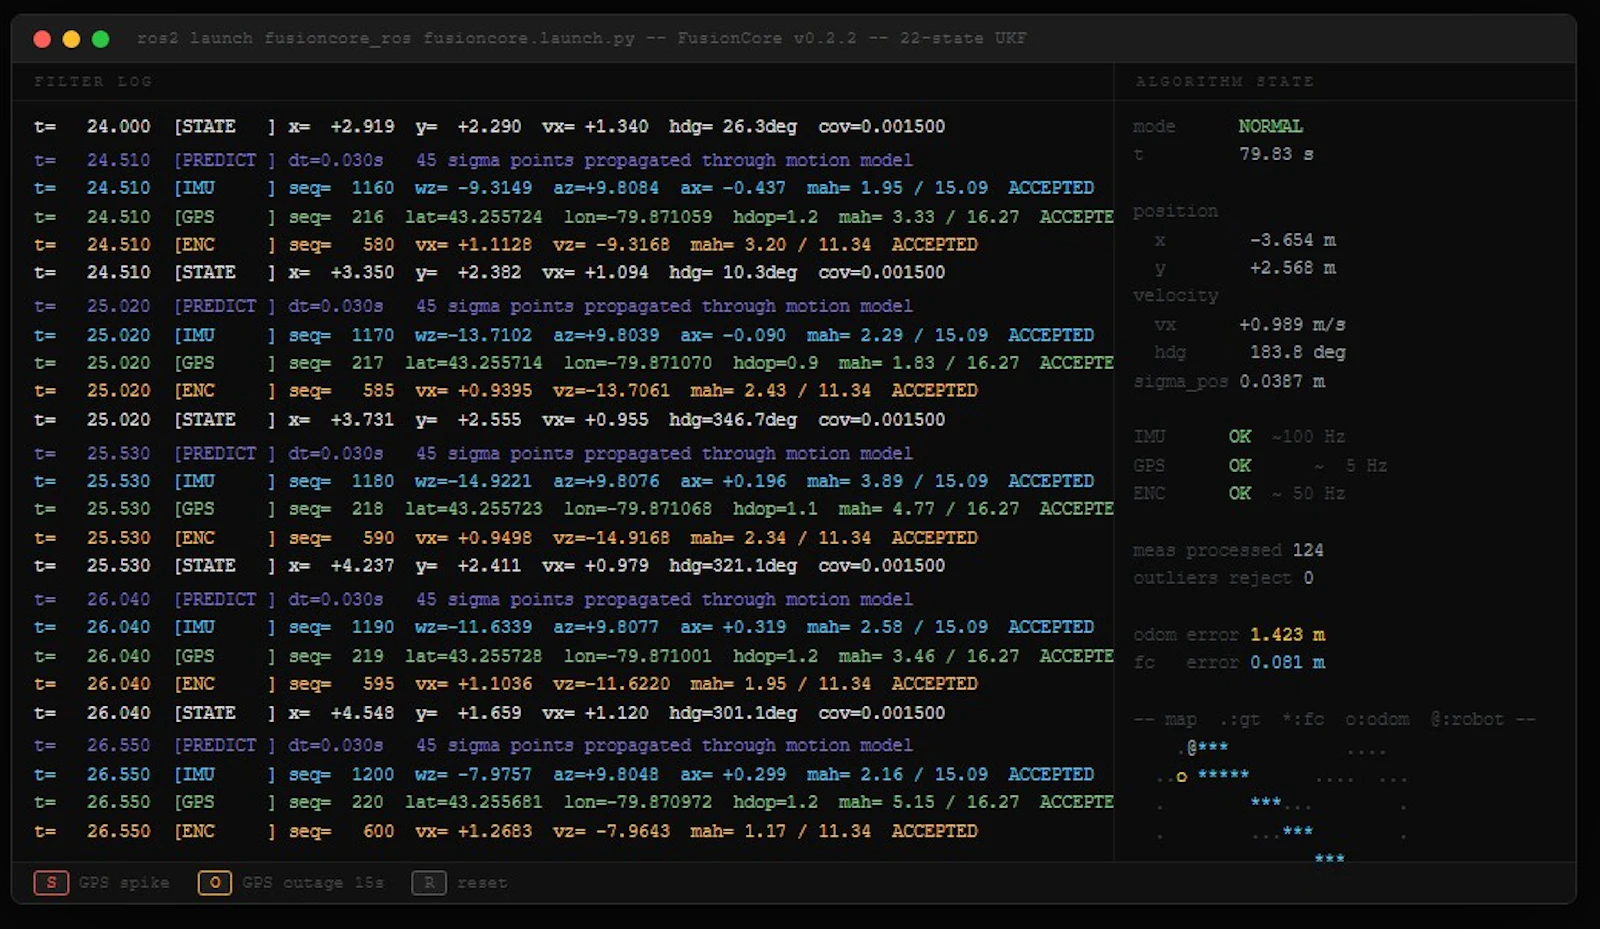The width and height of the screenshot is (1600, 929).
Task: Click the ENC log line seq 585
Action: 506,392
